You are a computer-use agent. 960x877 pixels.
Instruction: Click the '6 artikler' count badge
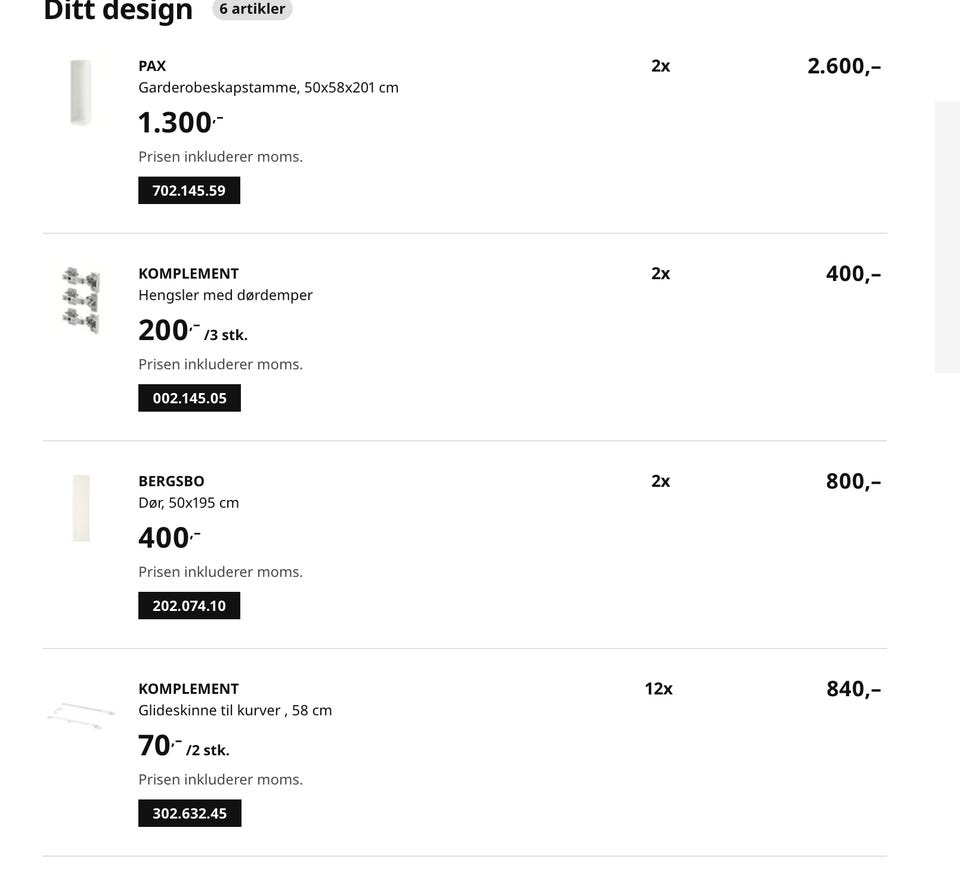pyautogui.click(x=252, y=9)
